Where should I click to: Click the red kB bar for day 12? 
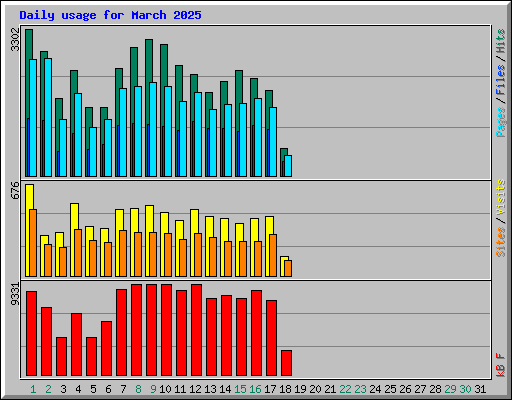click(196, 330)
